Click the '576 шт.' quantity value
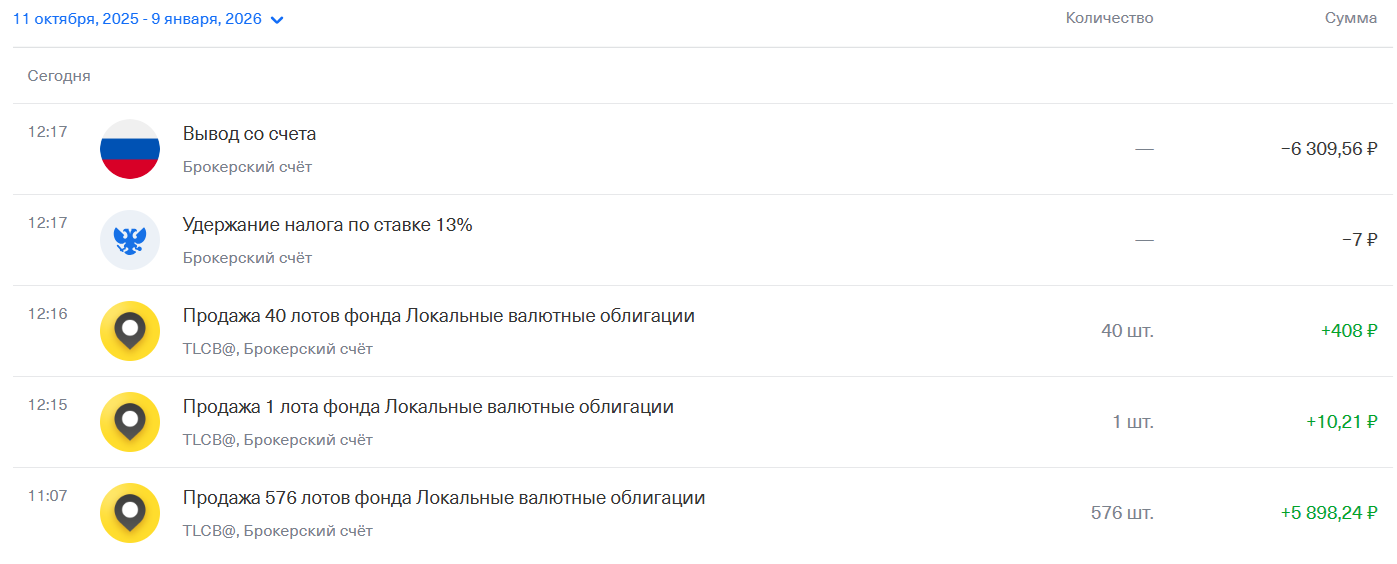Screen dimensions: 1397x564 (1122, 513)
